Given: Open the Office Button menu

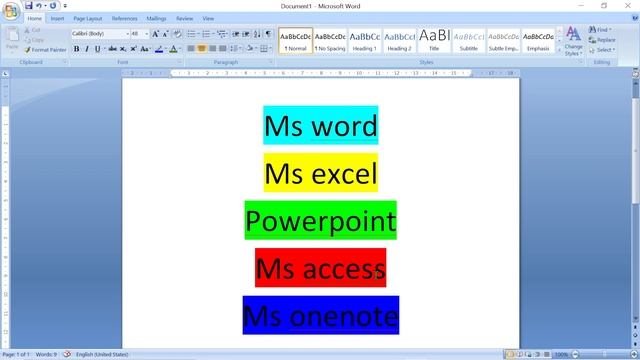Looking at the screenshot, I should pos(11,11).
